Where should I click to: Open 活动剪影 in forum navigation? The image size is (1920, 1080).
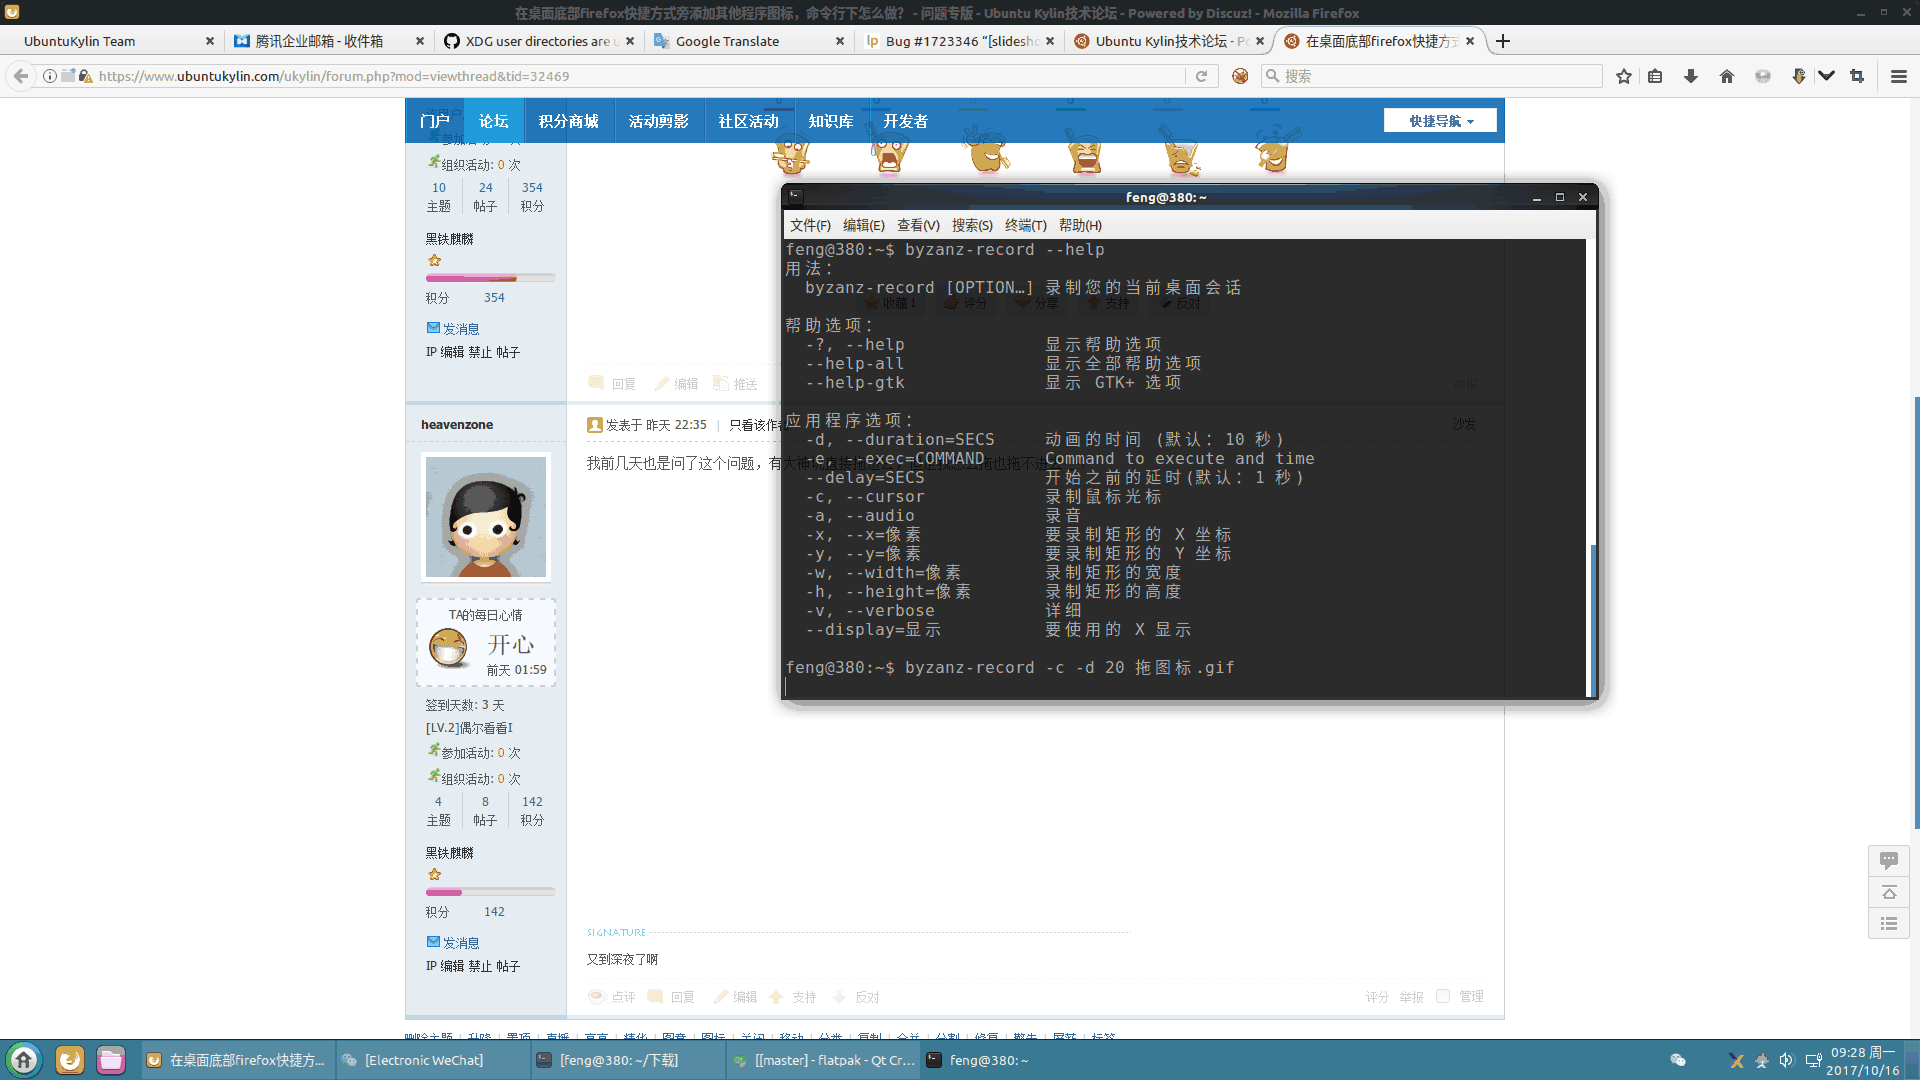(658, 121)
